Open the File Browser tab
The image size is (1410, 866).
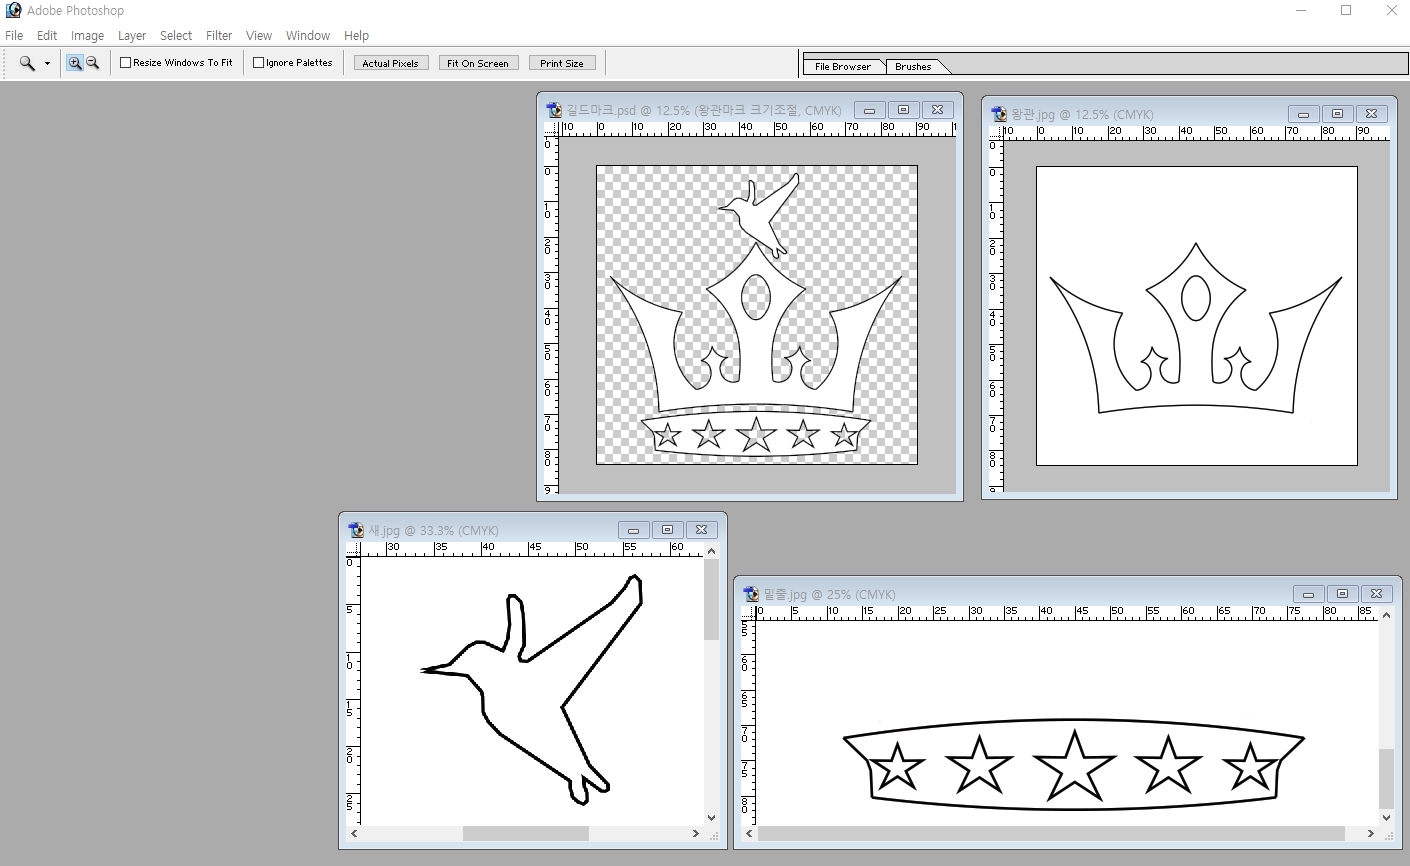click(x=842, y=67)
